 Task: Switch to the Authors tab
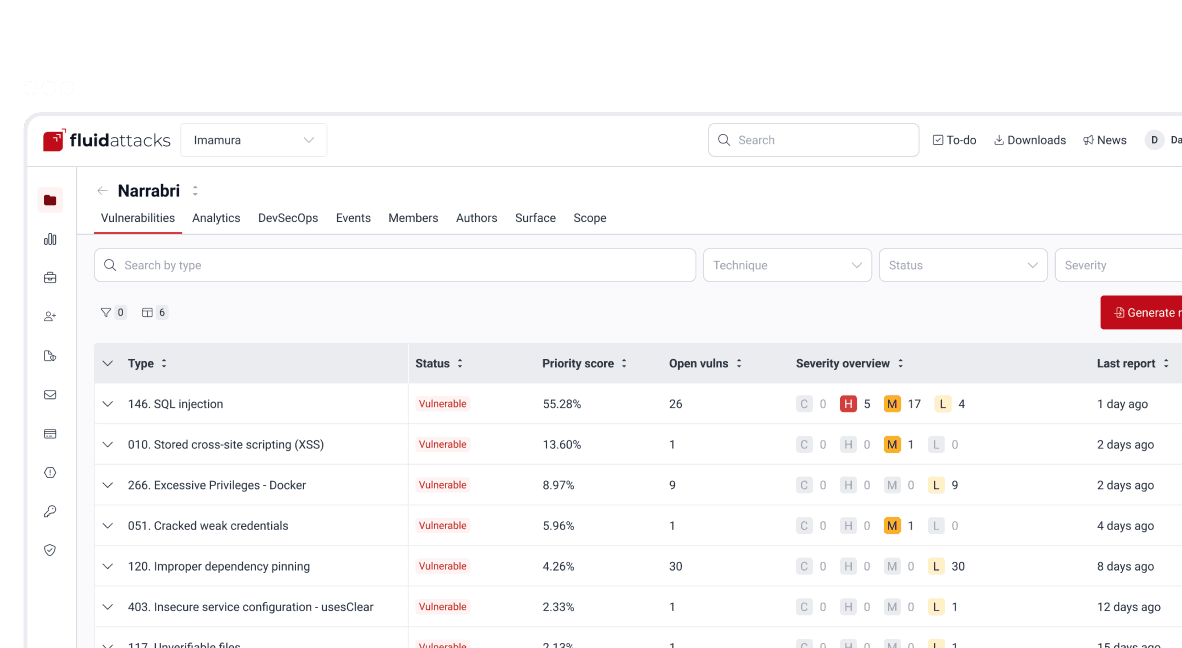click(476, 218)
